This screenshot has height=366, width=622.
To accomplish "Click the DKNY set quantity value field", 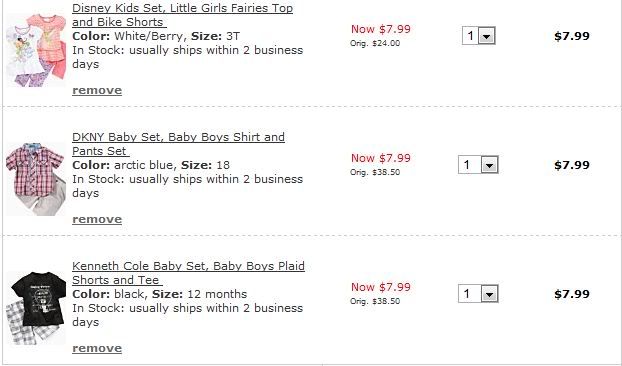I will pos(470,165).
